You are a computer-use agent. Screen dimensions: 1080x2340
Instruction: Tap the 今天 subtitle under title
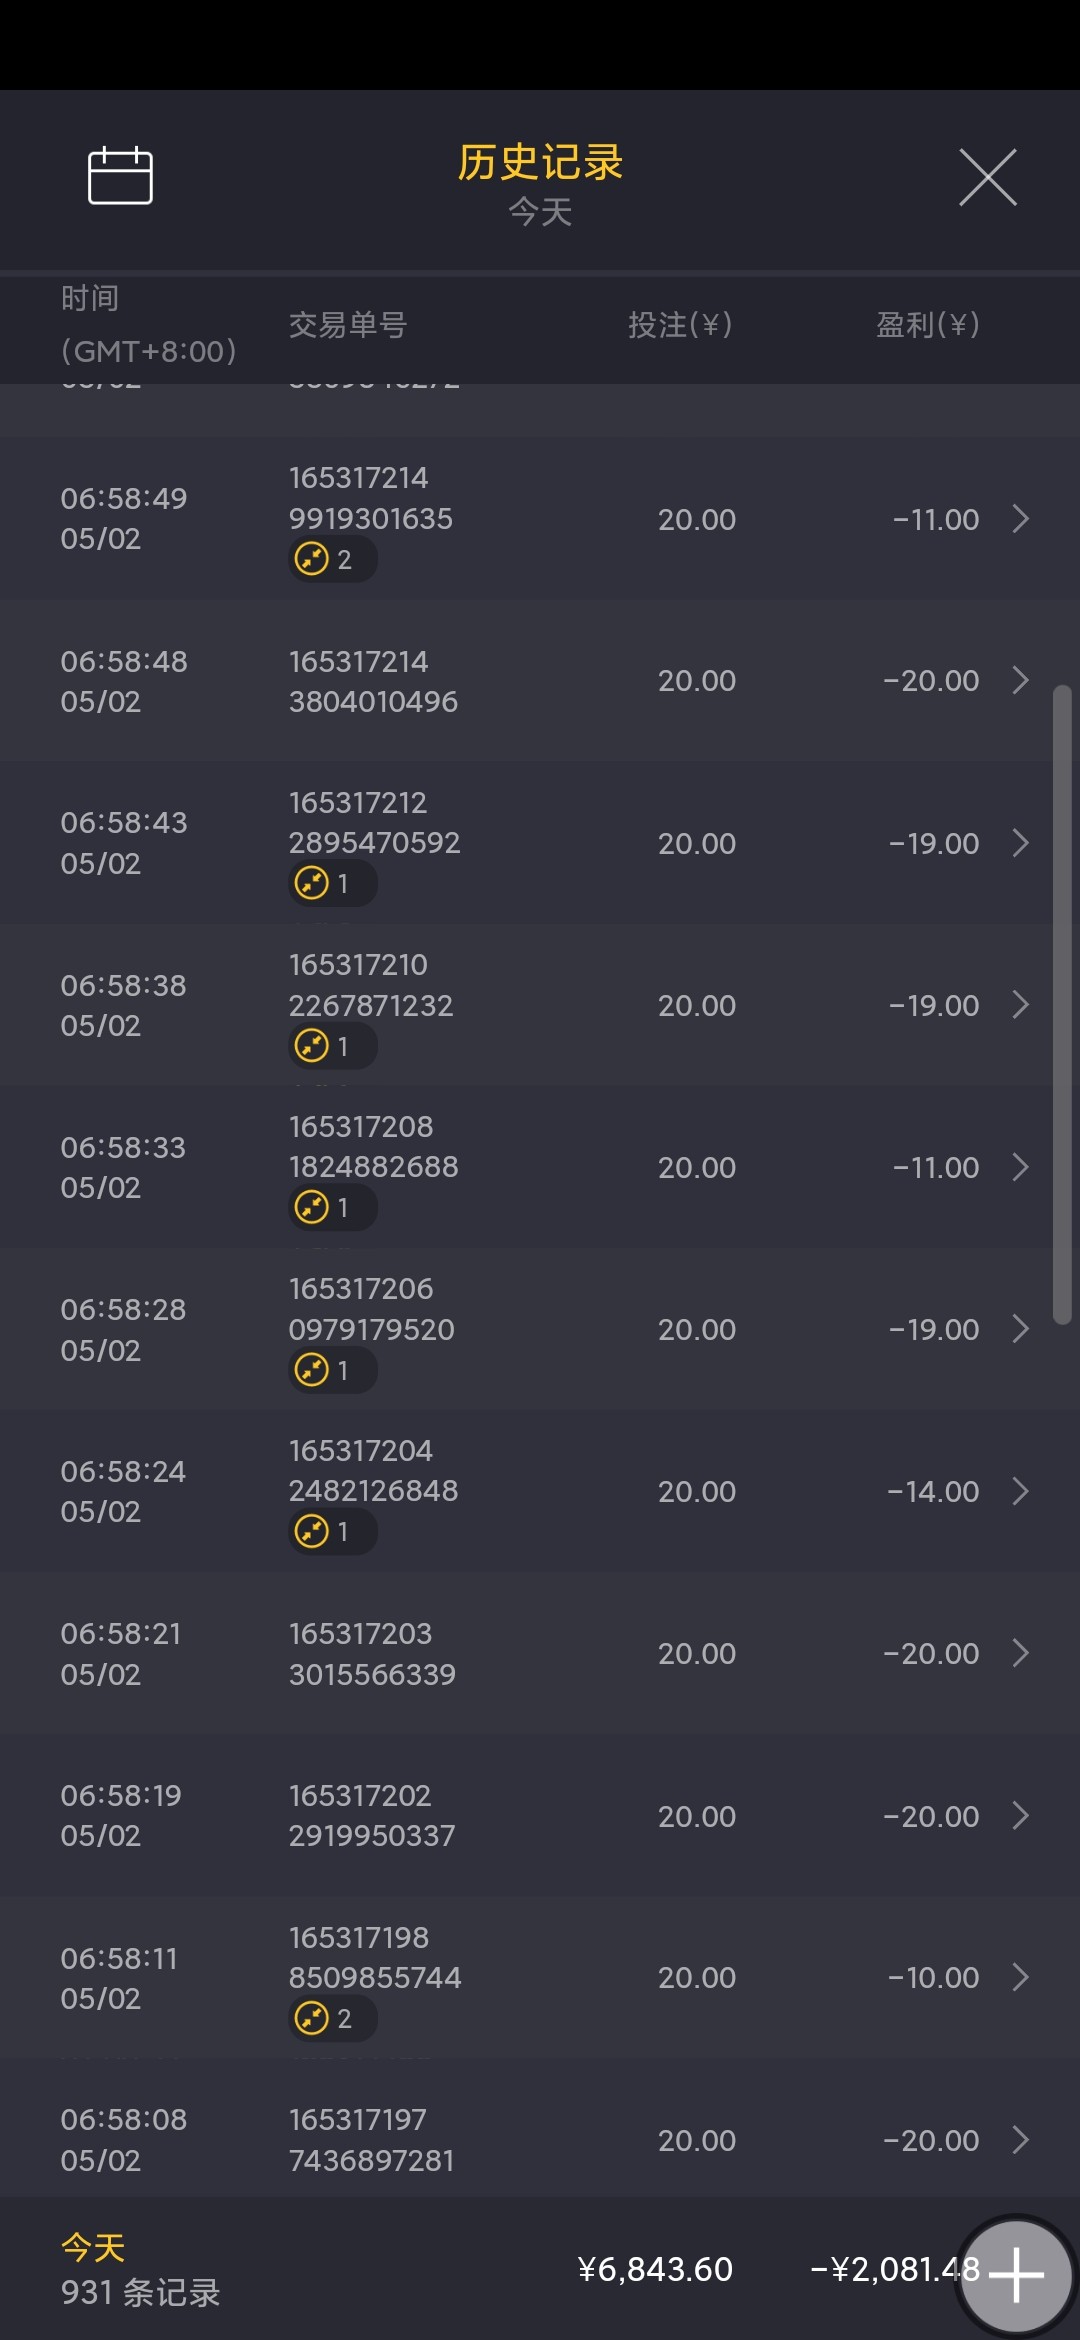540,212
